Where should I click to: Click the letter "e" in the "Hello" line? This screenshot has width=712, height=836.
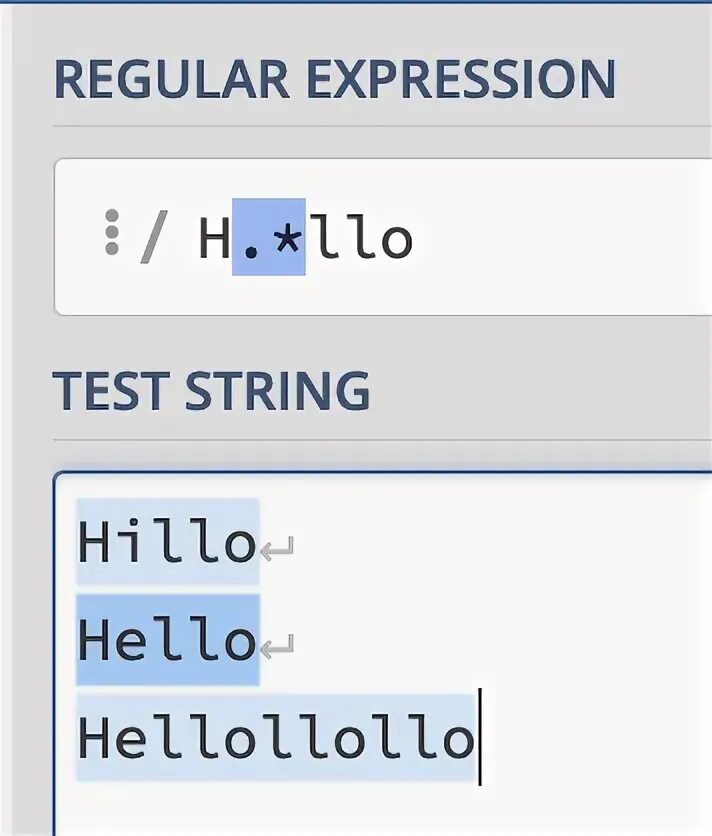click(131, 640)
